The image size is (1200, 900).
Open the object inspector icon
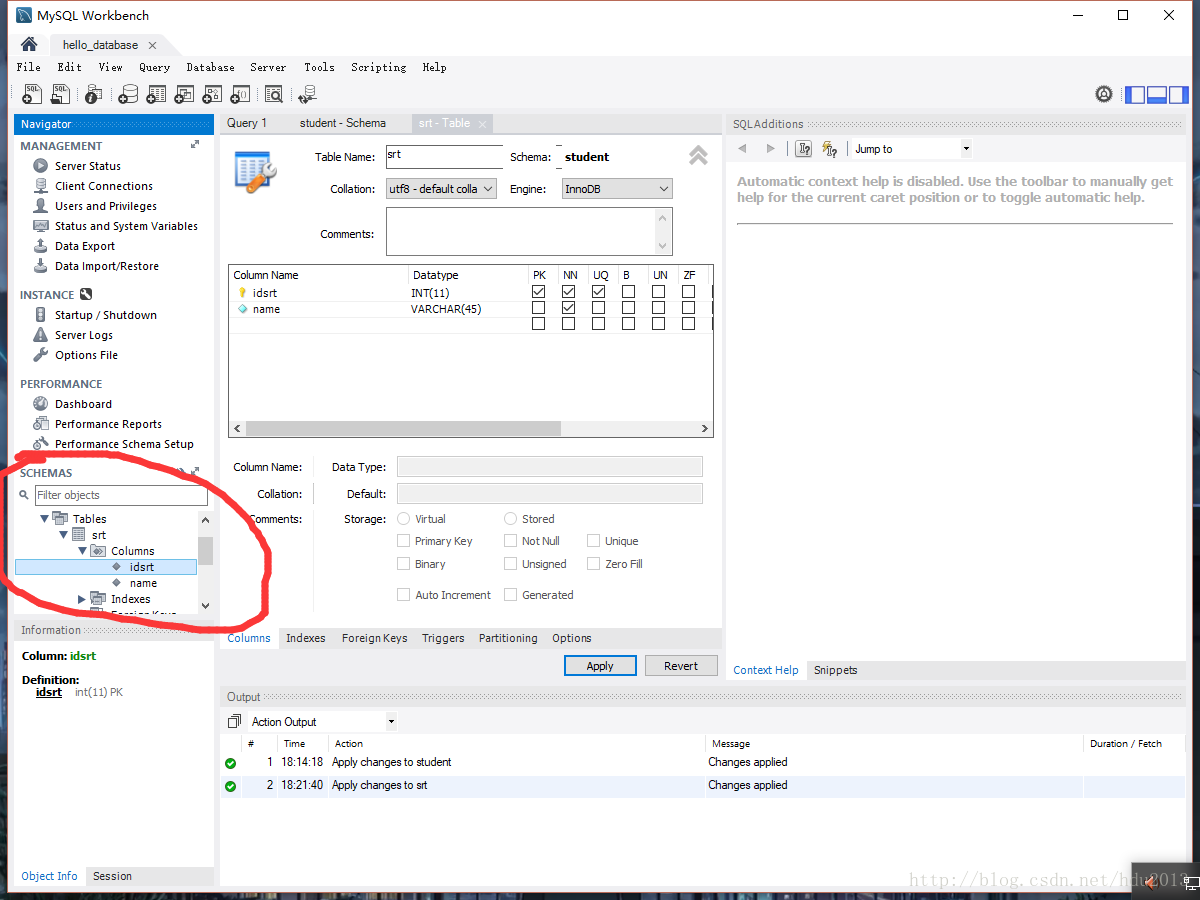tap(93, 94)
